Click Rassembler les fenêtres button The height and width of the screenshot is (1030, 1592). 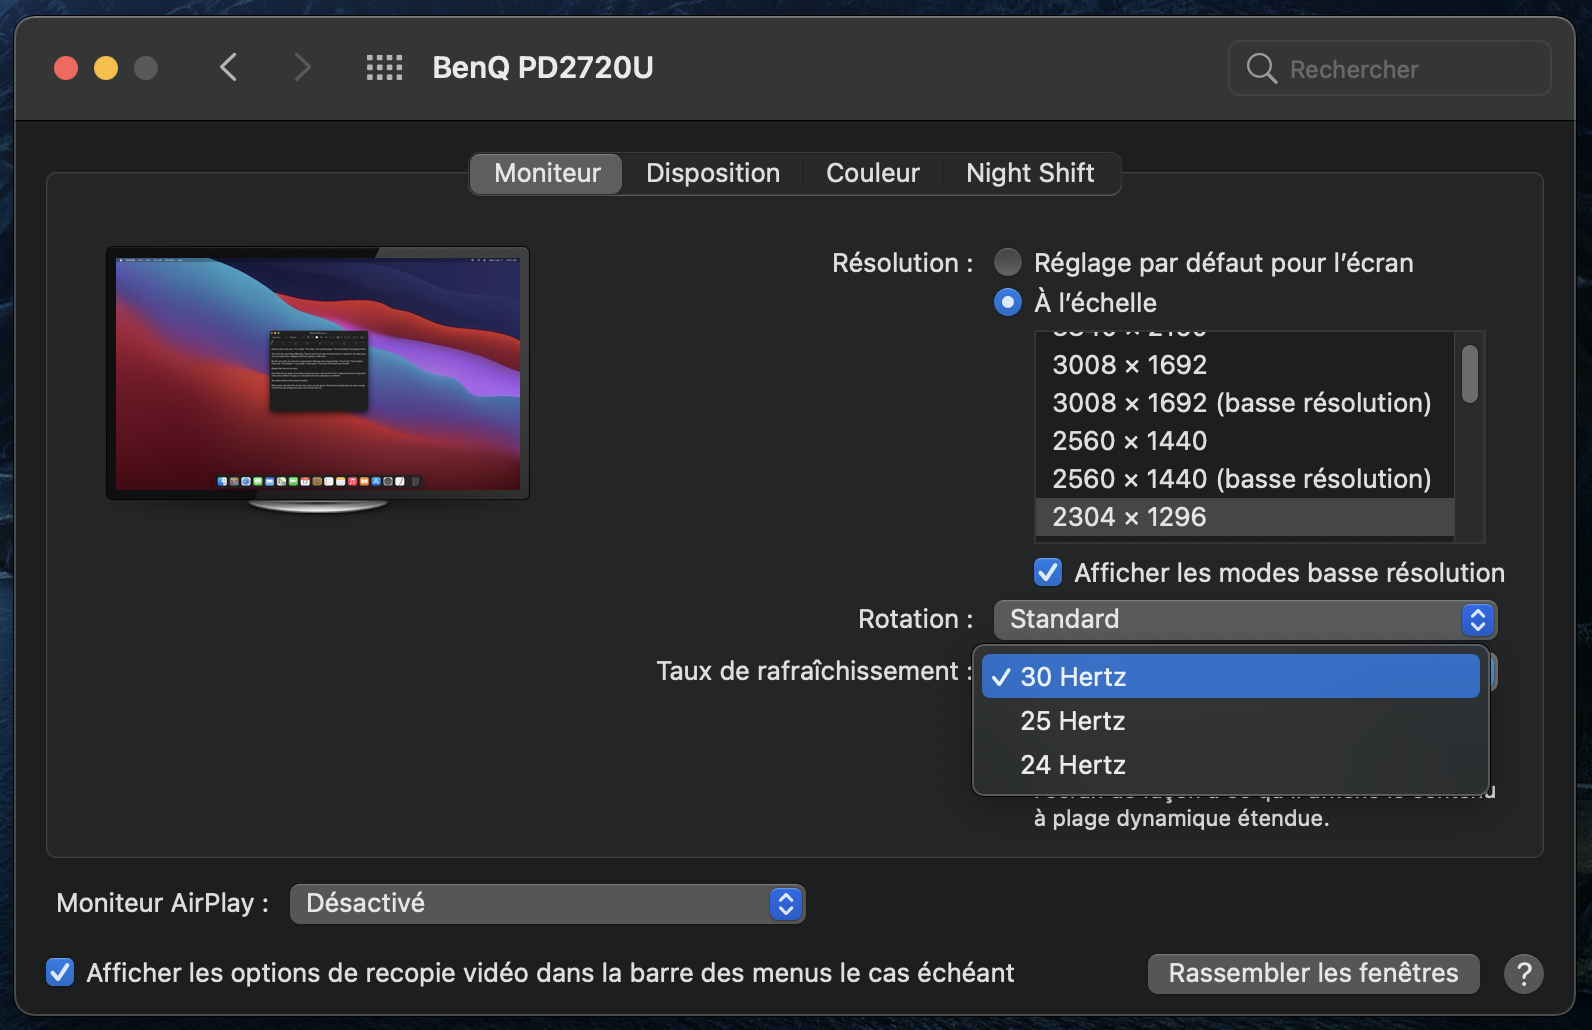(x=1313, y=973)
